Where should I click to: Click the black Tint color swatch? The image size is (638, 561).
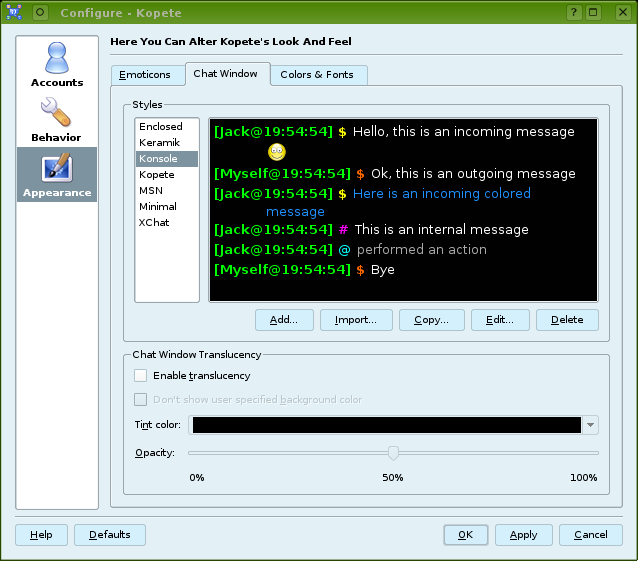pyautogui.click(x=387, y=425)
